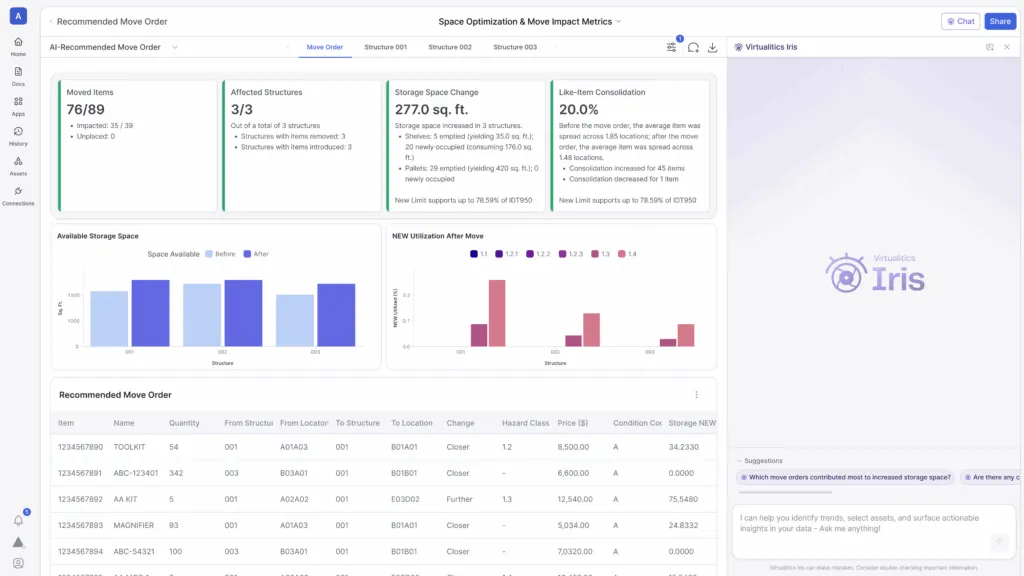The height and width of the screenshot is (576, 1024).
Task: Toggle the 1.2.3 legend entry
Action: pyautogui.click(x=571, y=254)
